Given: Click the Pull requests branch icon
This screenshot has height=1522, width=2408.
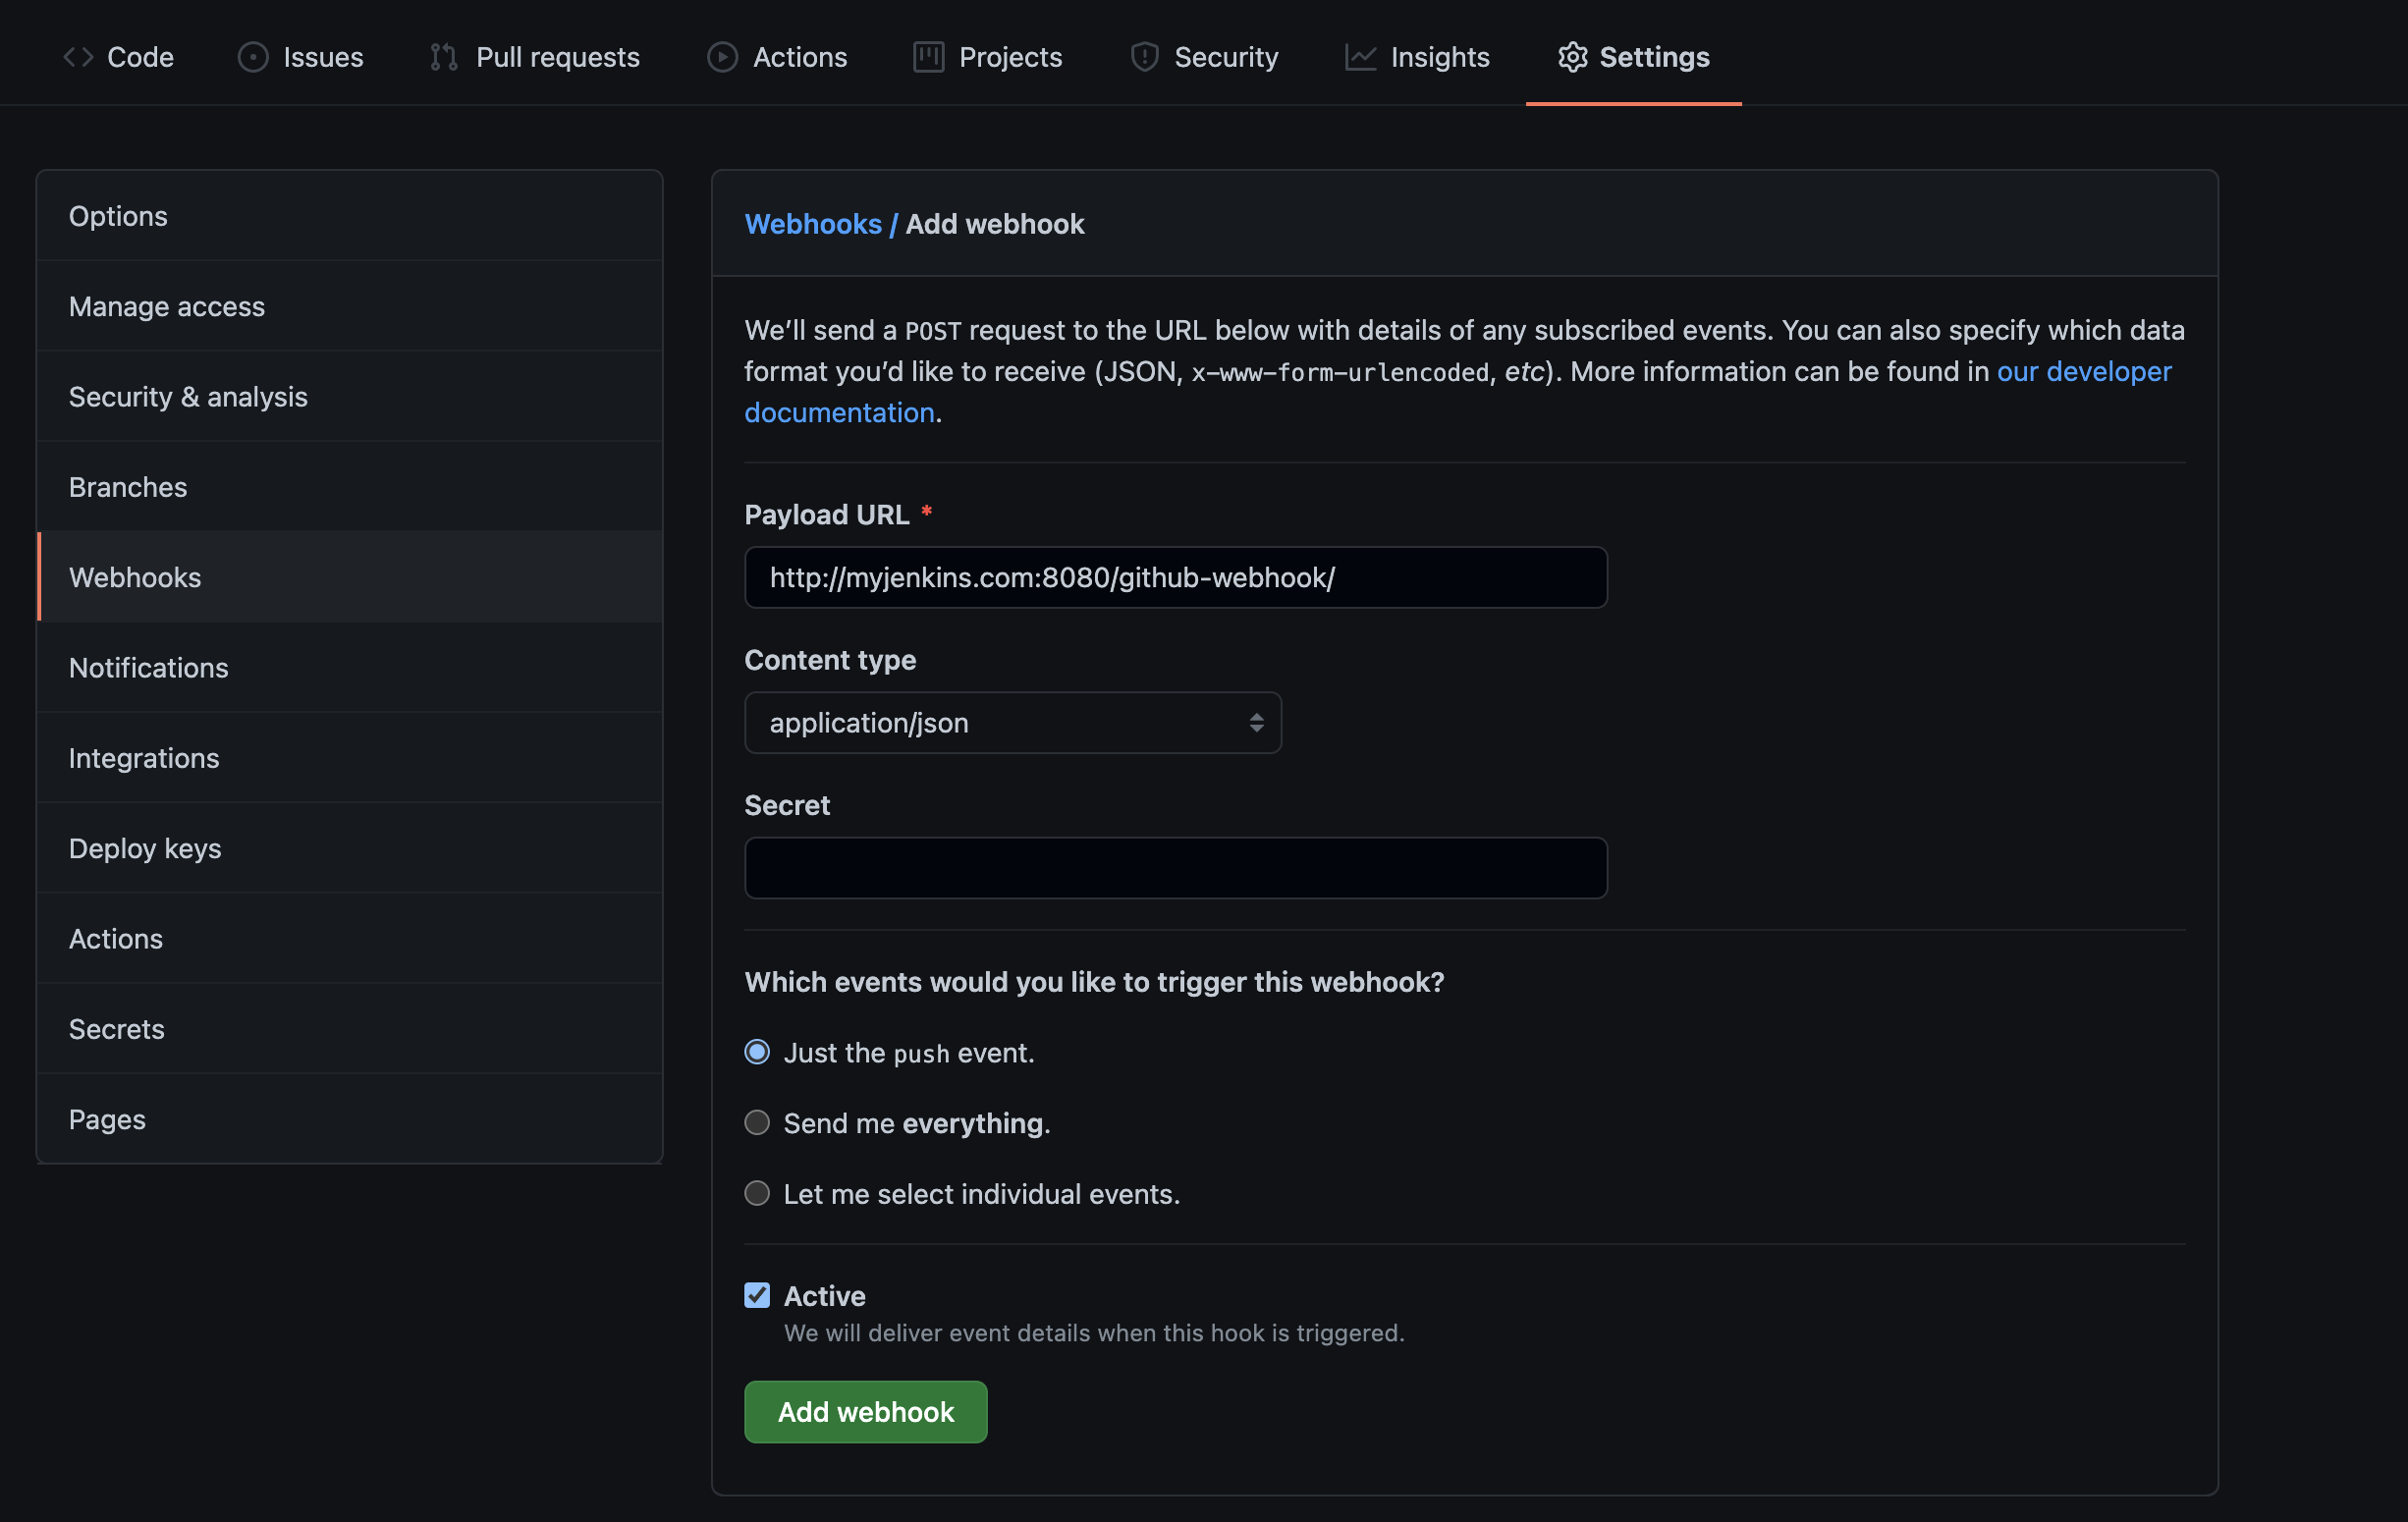Looking at the screenshot, I should point(443,57).
